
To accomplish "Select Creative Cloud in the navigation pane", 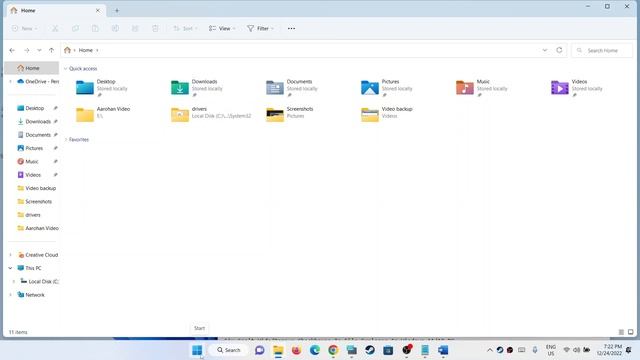I will (x=38, y=255).
